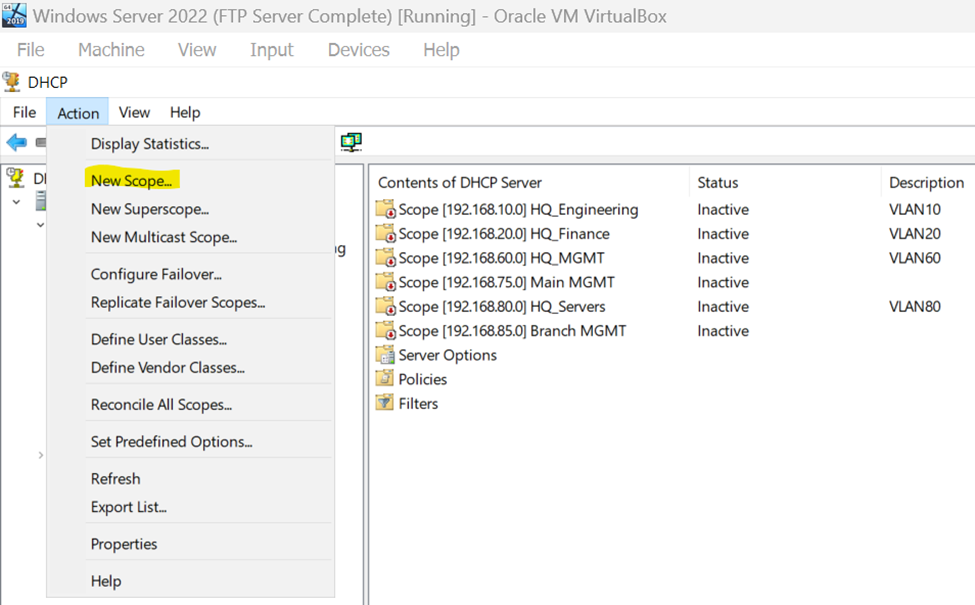Open the DHCP console View menu
Viewport: 975px width, 605px height.
click(x=134, y=113)
